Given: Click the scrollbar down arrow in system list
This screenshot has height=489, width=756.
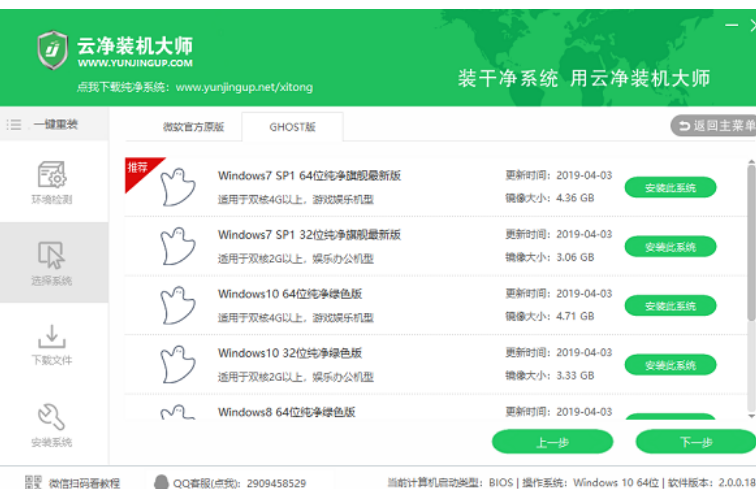Looking at the screenshot, I should [x=751, y=416].
